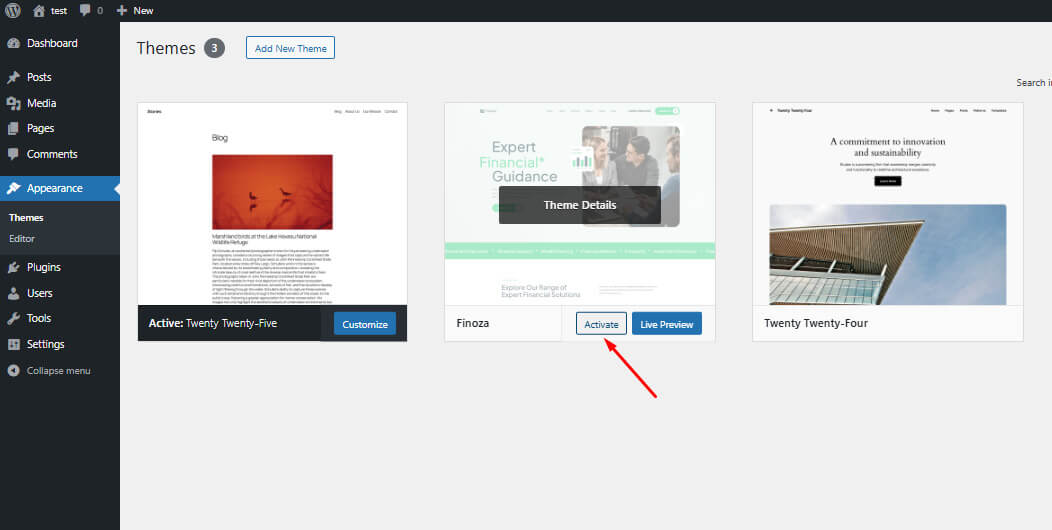This screenshot has height=530, width=1052.
Task: Collapse the admin sidebar menu
Action: coord(60,370)
